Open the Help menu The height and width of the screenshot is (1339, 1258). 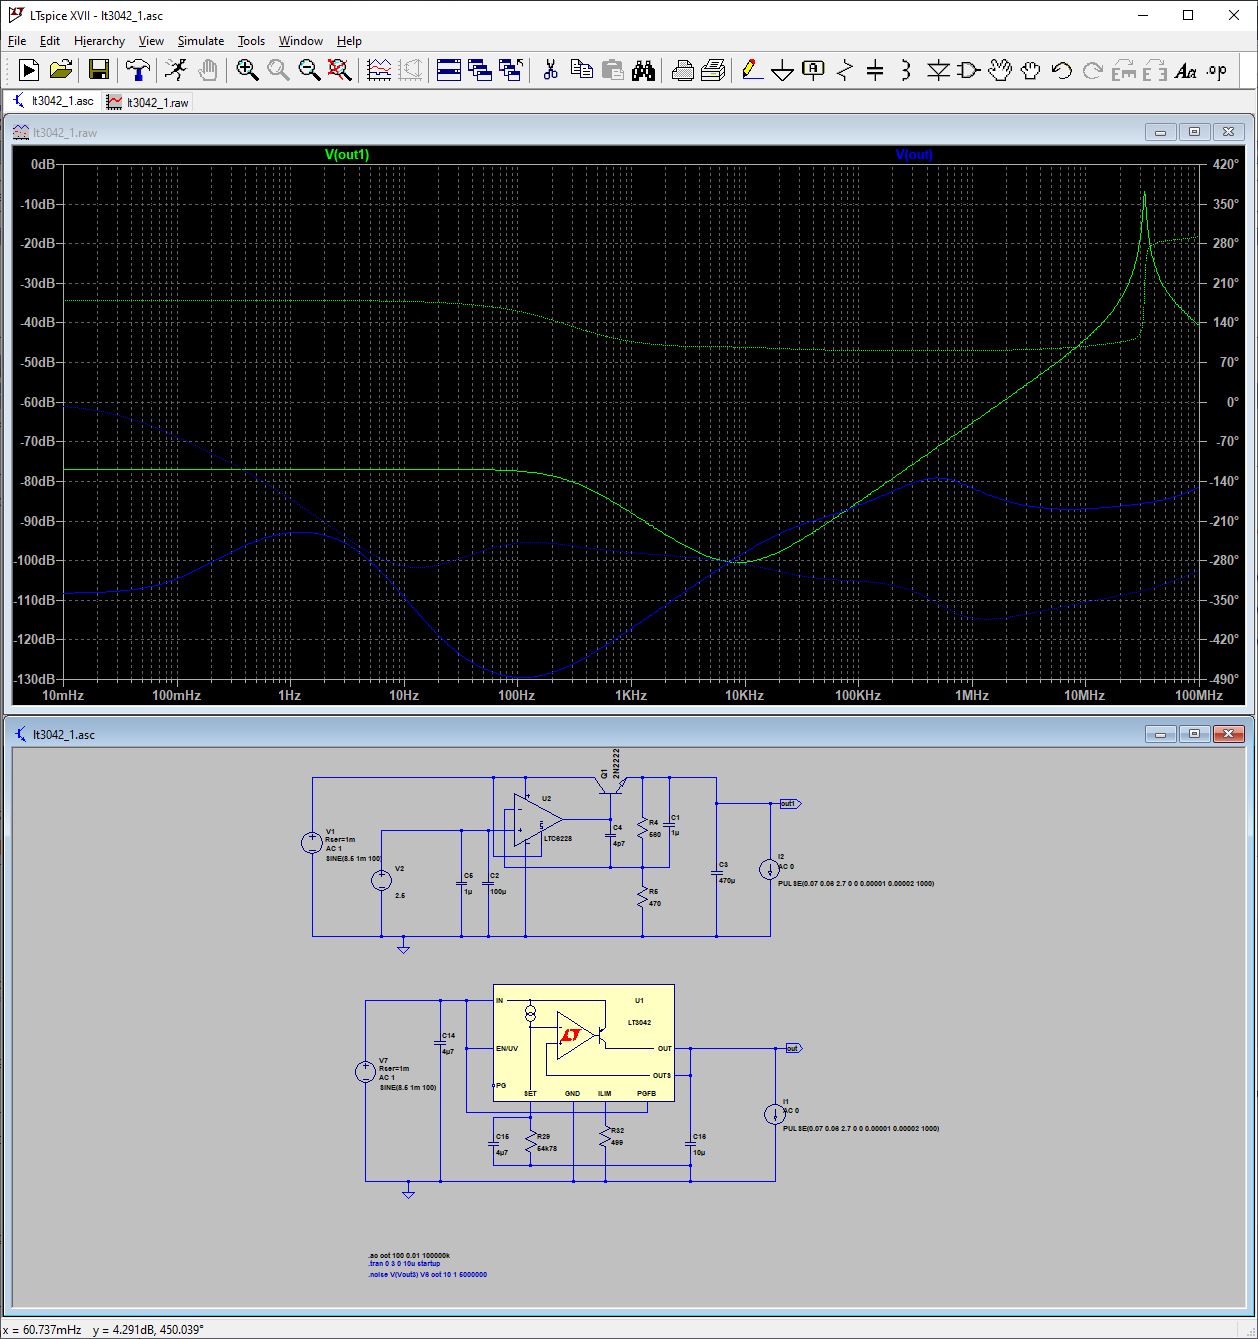(x=349, y=41)
